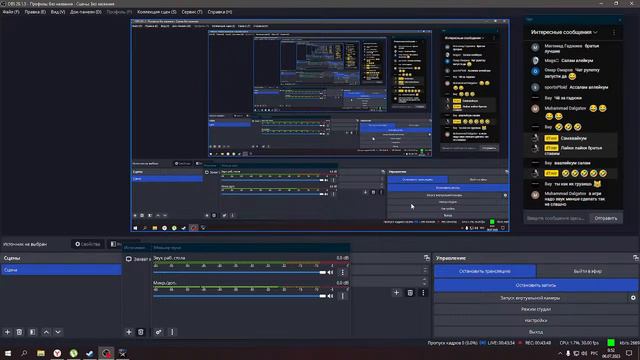Remove scene transition with trash icon
640x360 pixels.
tap(410, 293)
